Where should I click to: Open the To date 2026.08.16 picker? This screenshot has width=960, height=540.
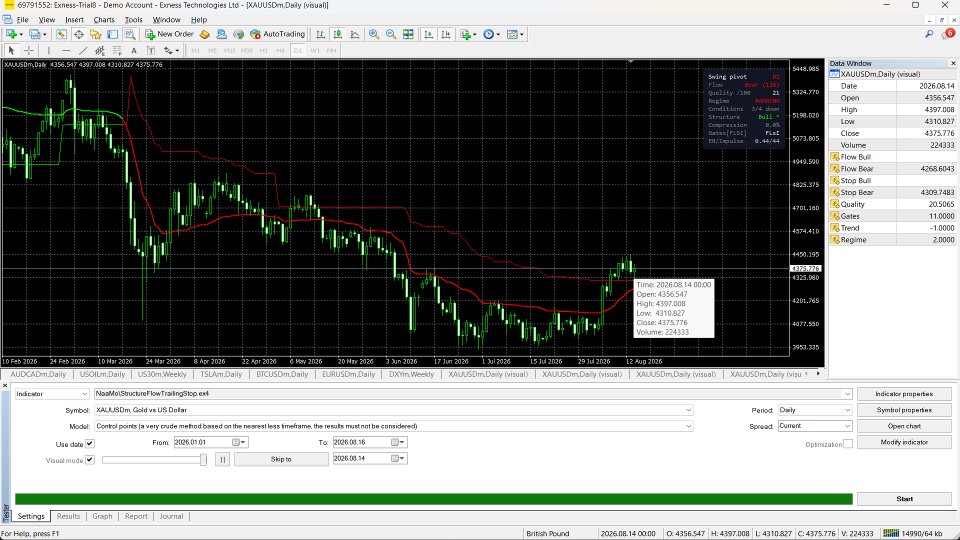(x=398, y=442)
